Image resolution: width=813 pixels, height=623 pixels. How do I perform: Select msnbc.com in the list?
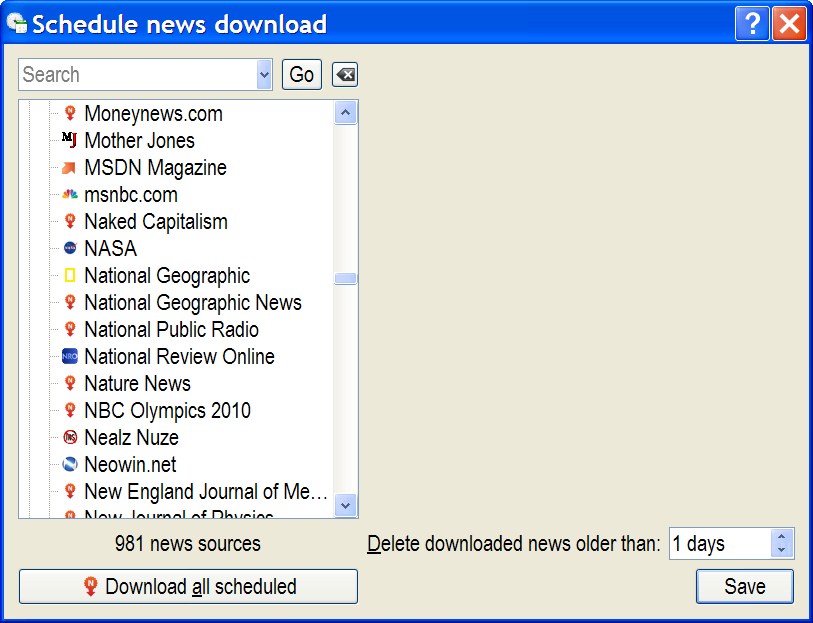pos(131,194)
